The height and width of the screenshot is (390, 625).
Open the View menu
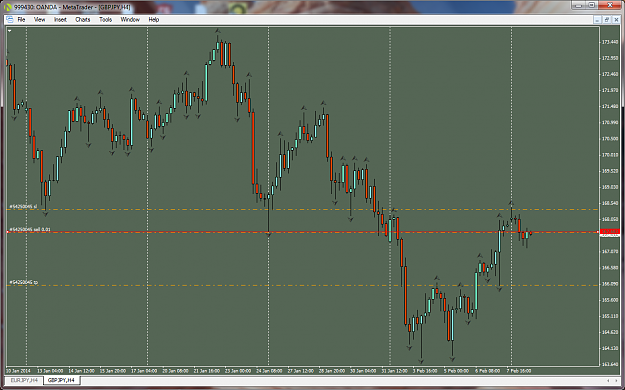pyautogui.click(x=39, y=20)
